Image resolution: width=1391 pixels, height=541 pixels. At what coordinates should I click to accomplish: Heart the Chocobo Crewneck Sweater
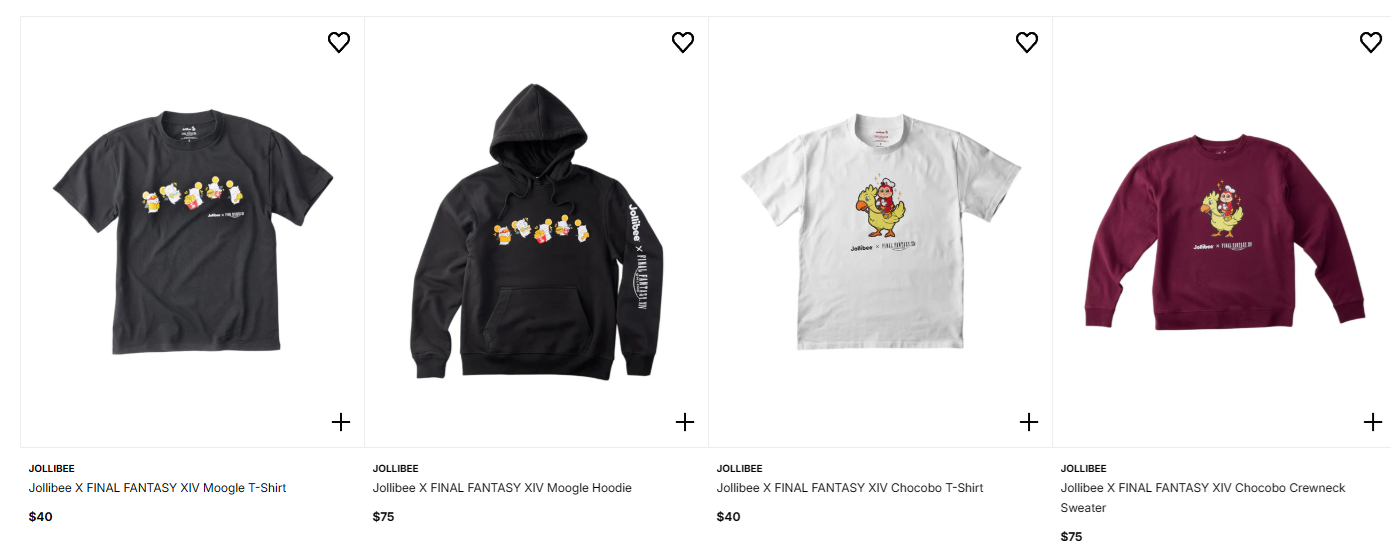click(1371, 42)
